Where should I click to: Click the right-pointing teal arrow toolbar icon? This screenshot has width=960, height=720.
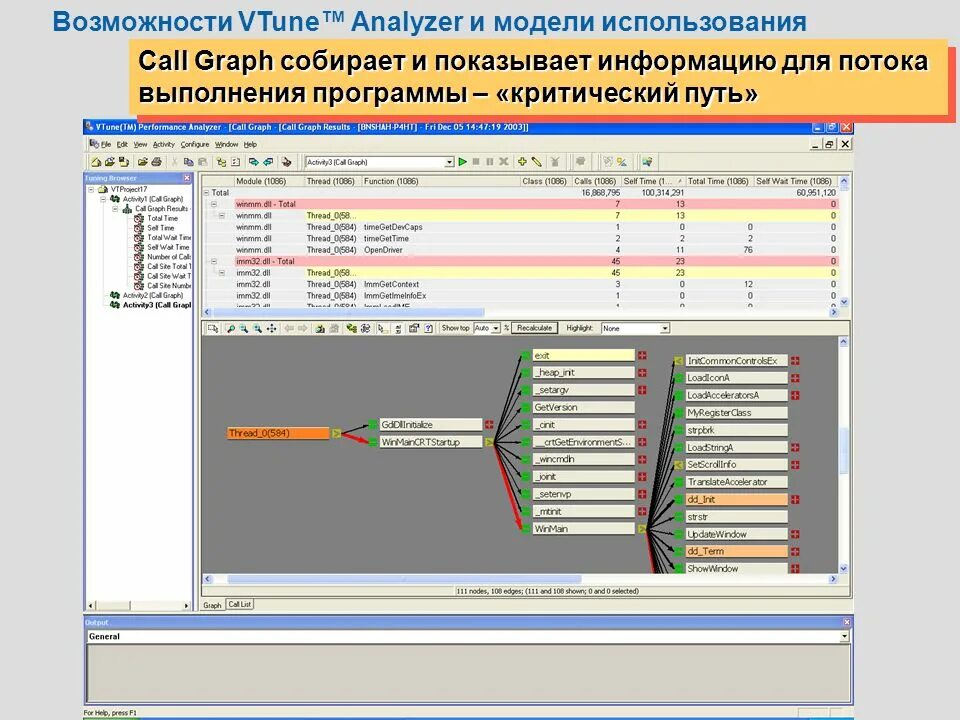pos(253,162)
